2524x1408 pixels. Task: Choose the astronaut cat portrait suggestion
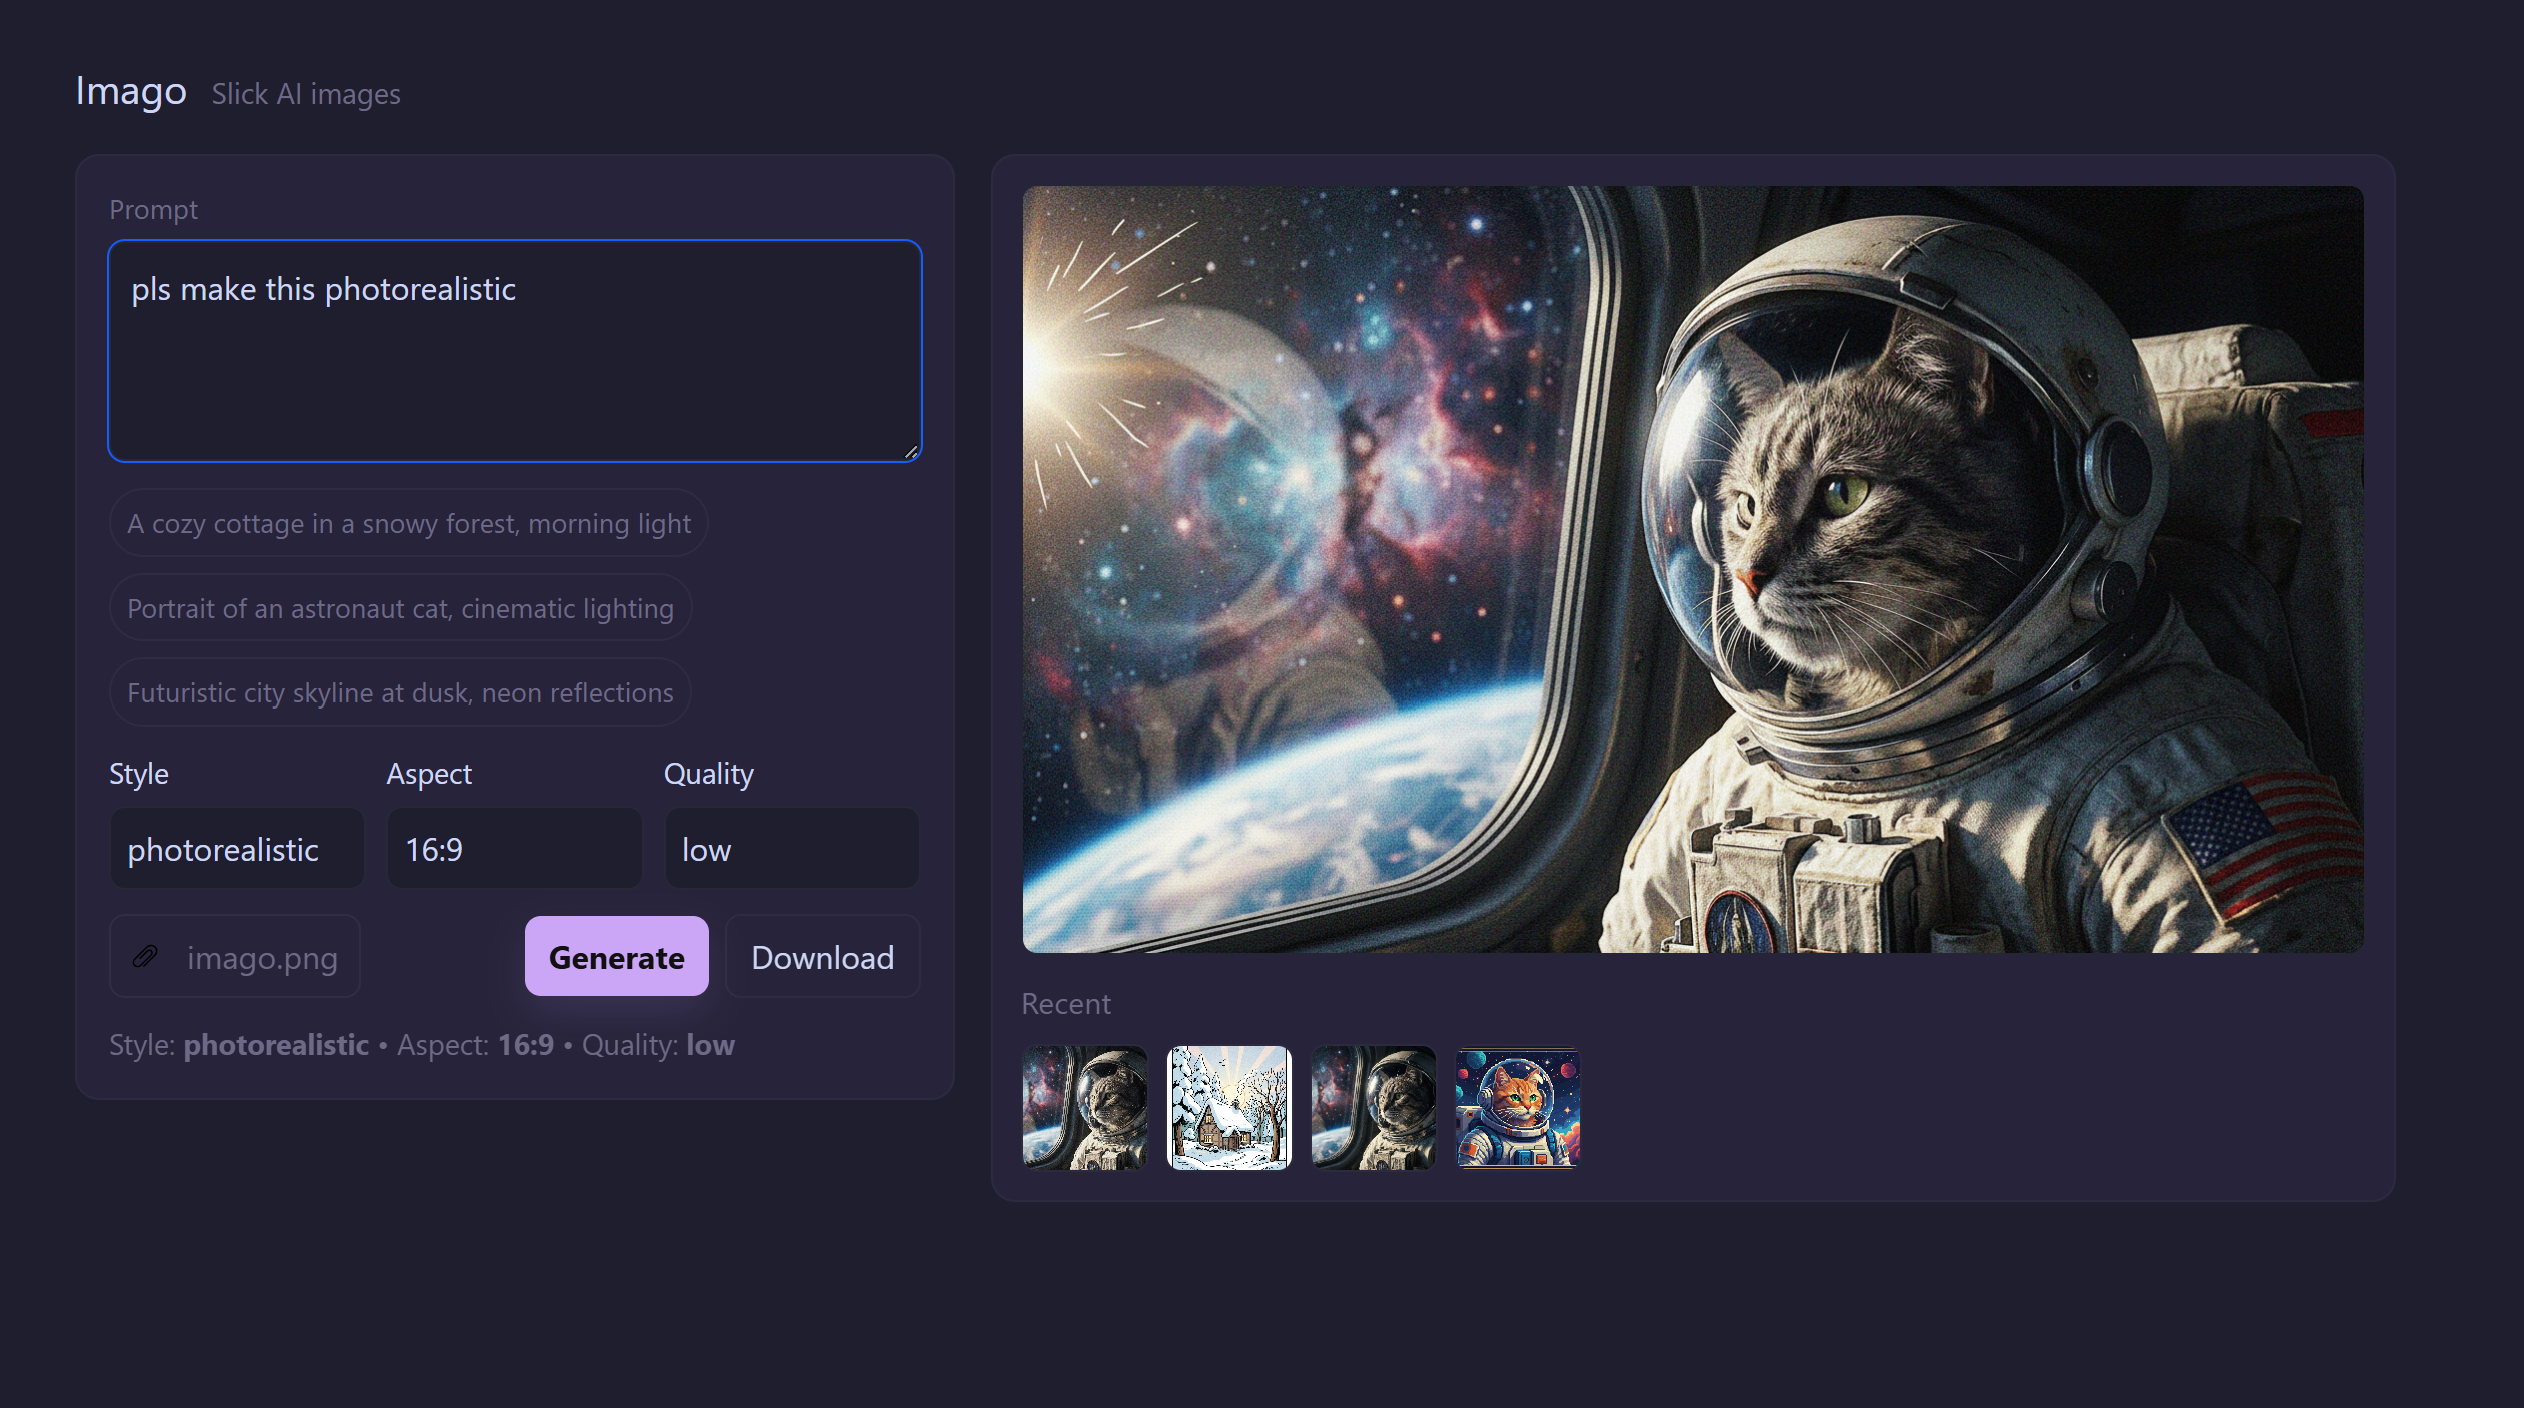[400, 608]
